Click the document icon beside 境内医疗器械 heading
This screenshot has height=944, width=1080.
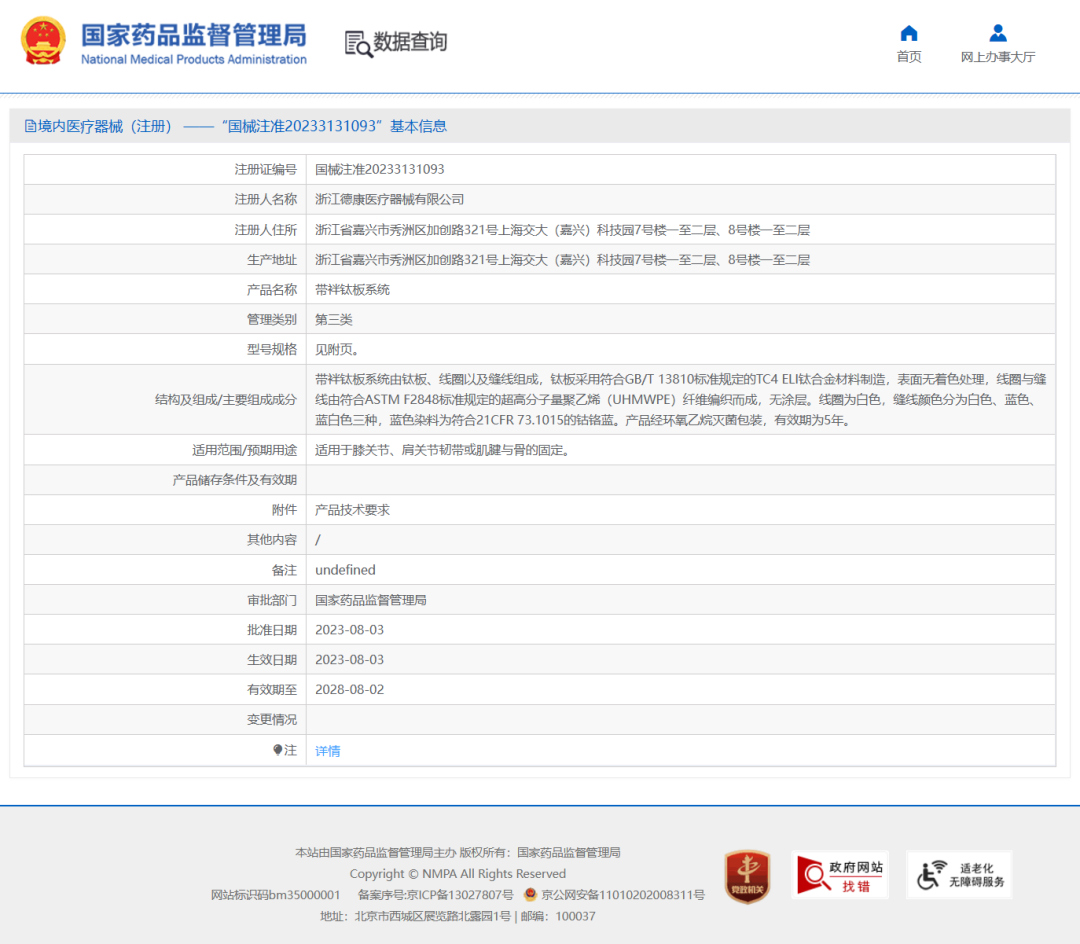point(30,126)
